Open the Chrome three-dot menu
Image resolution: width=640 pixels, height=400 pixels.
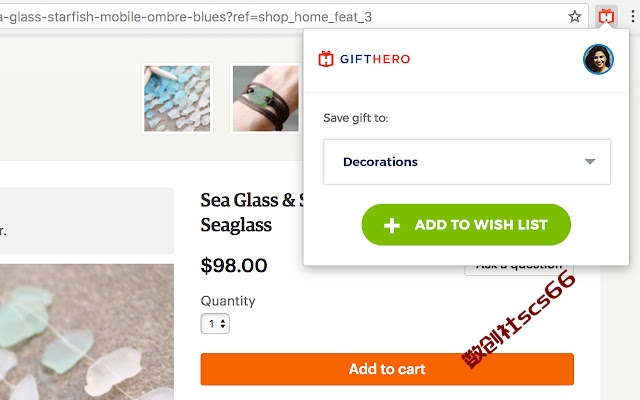(633, 17)
